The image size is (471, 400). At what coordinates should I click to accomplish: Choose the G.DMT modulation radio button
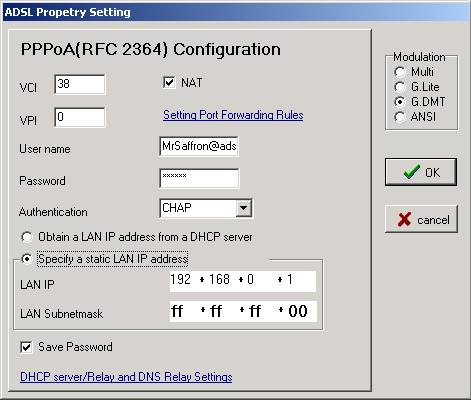click(x=399, y=102)
